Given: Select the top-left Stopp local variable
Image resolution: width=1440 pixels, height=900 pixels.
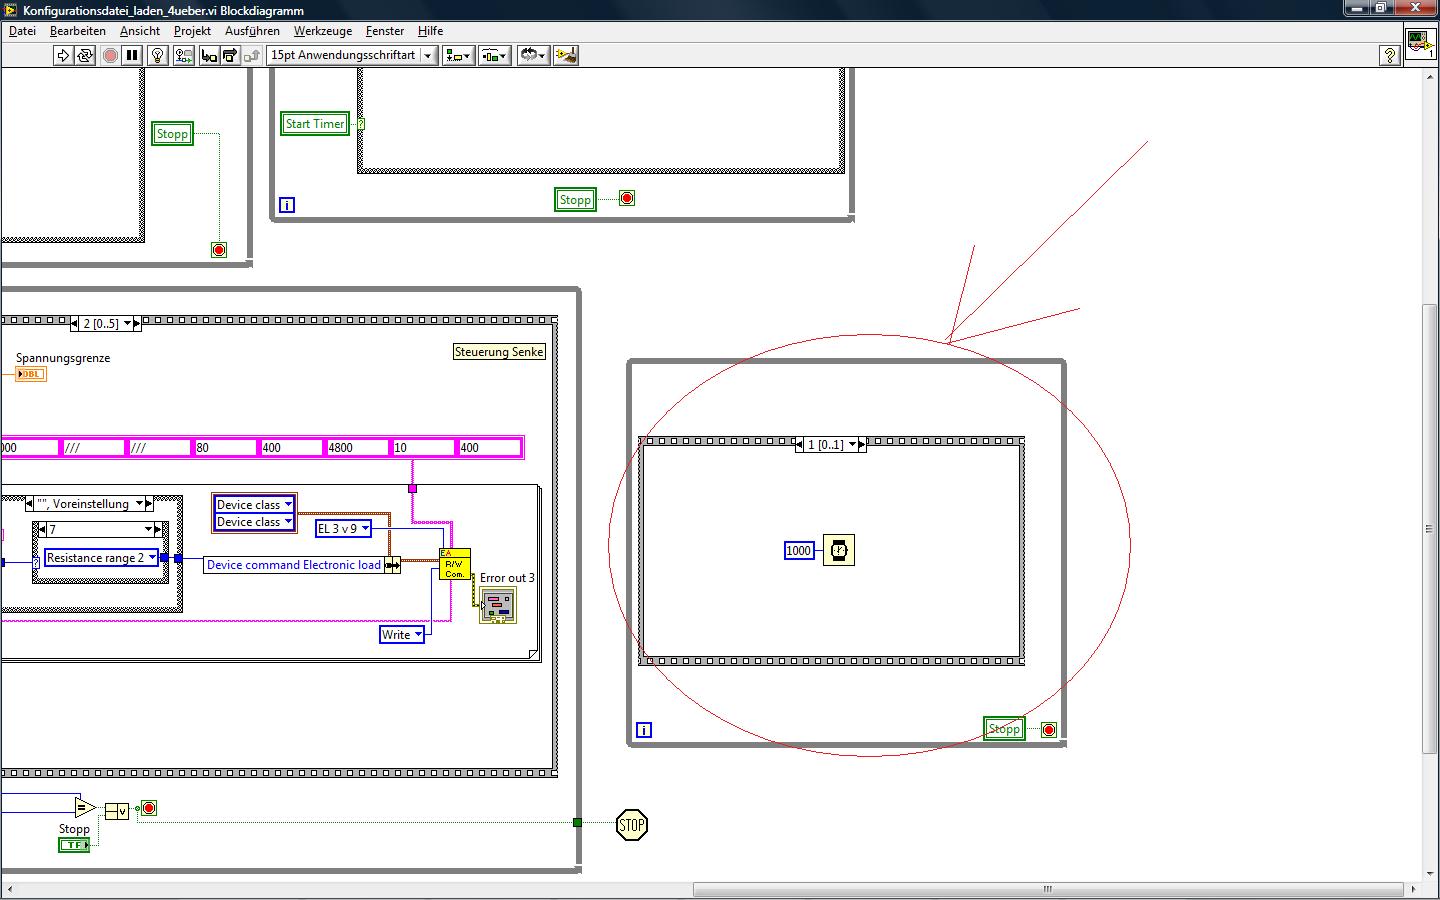Looking at the screenshot, I should pos(172,134).
